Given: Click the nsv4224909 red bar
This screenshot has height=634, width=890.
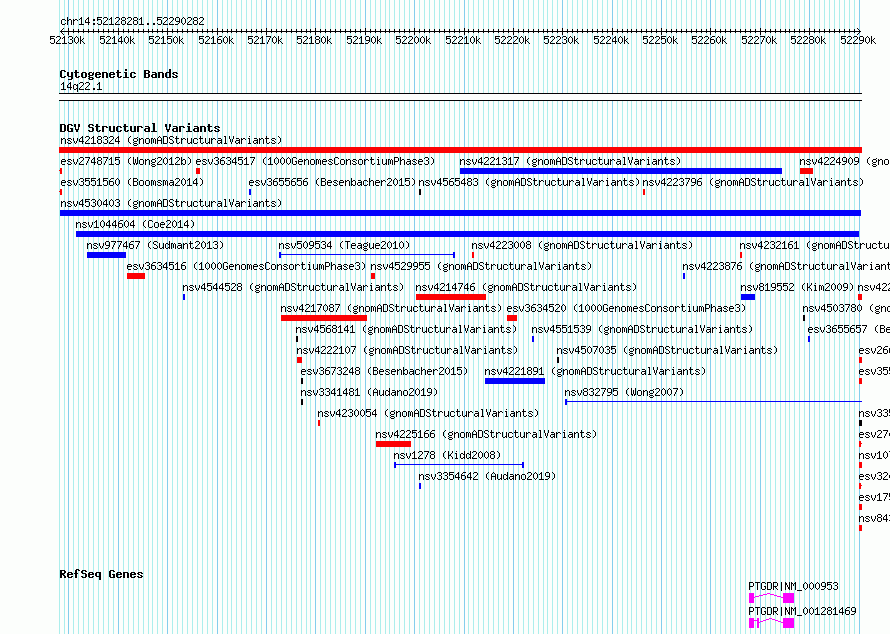Looking at the screenshot, I should pyautogui.click(x=806, y=171).
